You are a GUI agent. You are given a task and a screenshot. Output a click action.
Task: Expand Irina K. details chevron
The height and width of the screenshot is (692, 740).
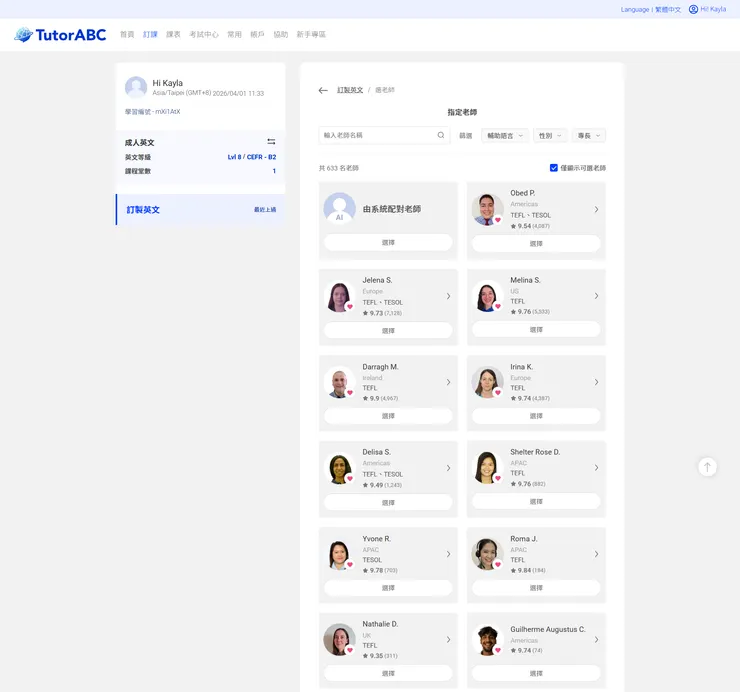597,382
